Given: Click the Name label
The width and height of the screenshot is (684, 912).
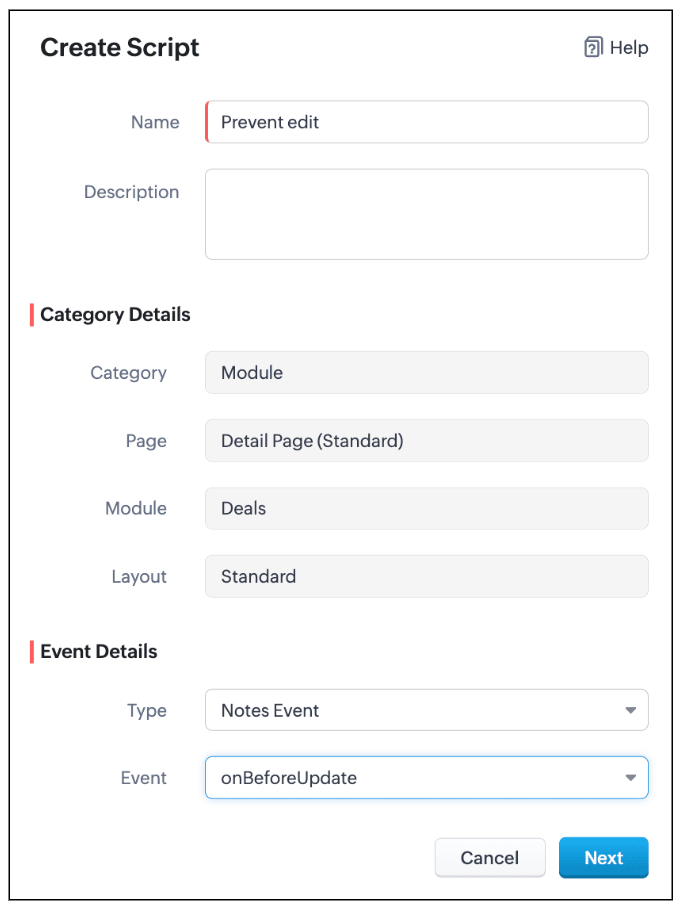Looking at the screenshot, I should click(155, 122).
